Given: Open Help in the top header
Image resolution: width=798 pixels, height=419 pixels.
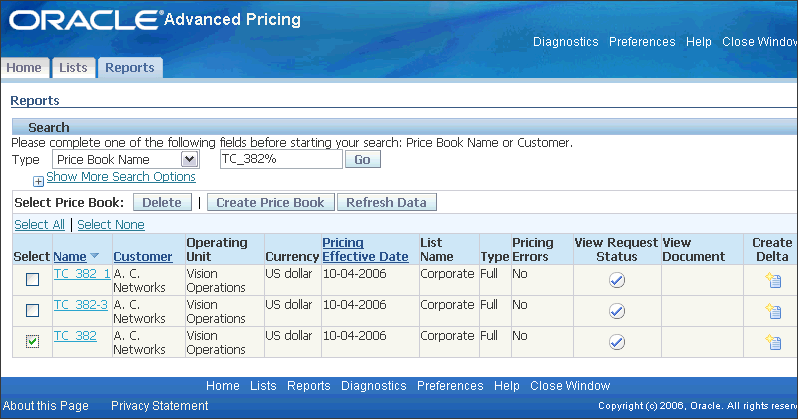Looking at the screenshot, I should (699, 42).
